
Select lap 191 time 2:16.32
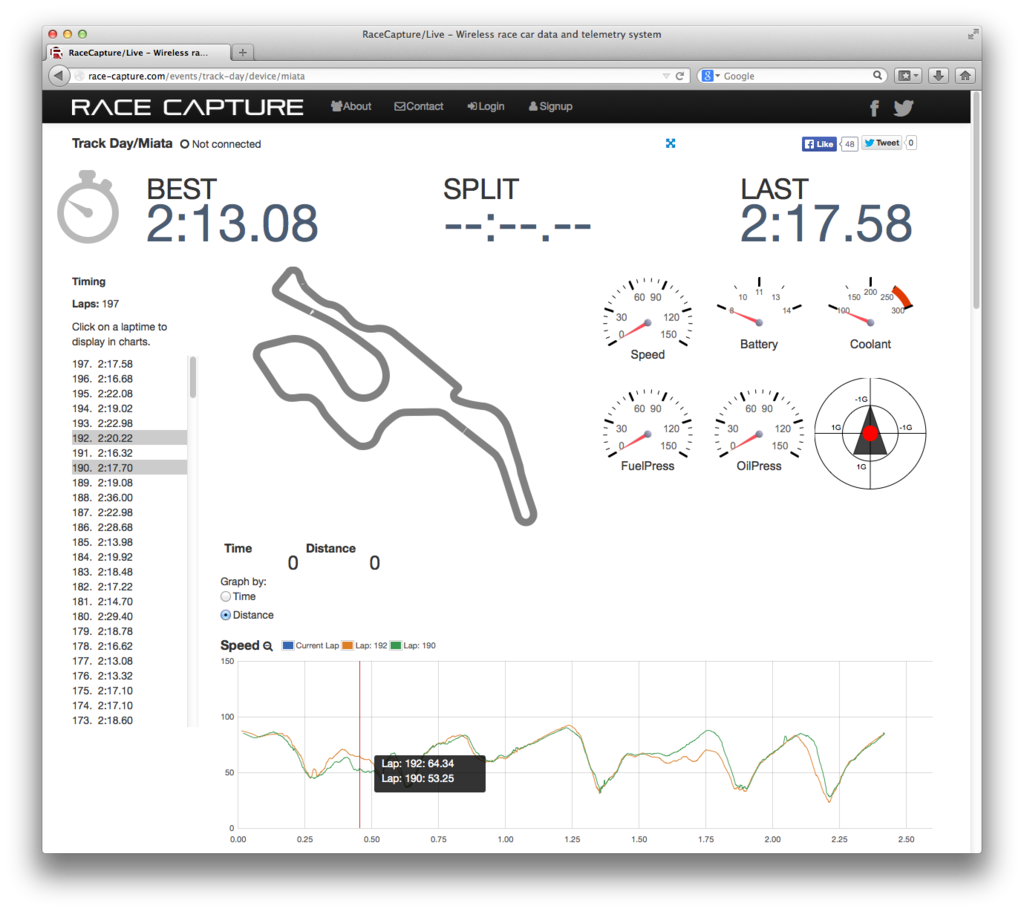(103, 453)
